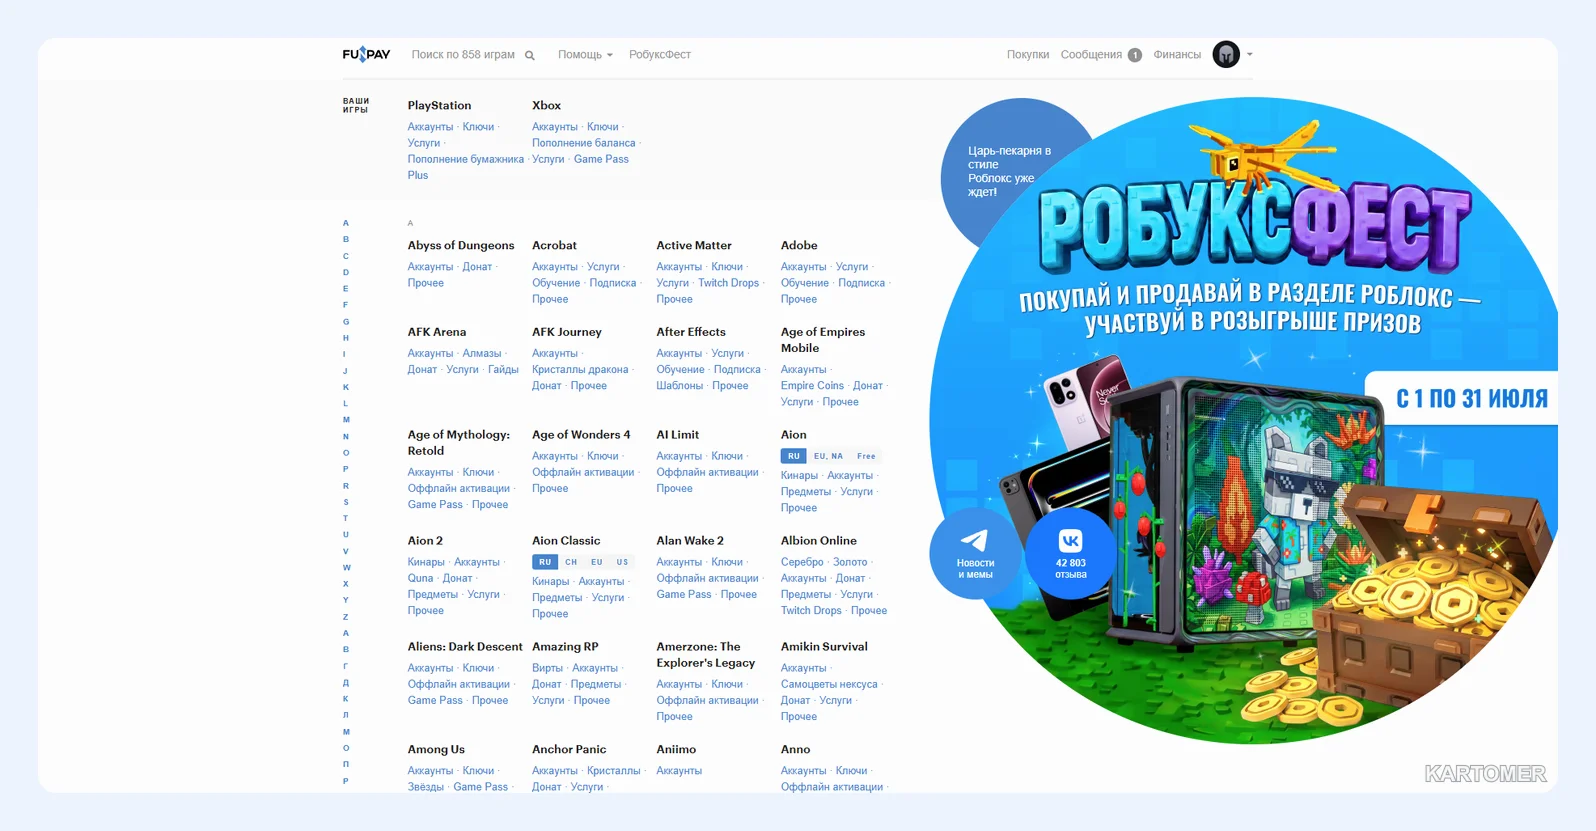Open the FunPay logo home link
The image size is (1596, 831).
pyautogui.click(x=366, y=54)
